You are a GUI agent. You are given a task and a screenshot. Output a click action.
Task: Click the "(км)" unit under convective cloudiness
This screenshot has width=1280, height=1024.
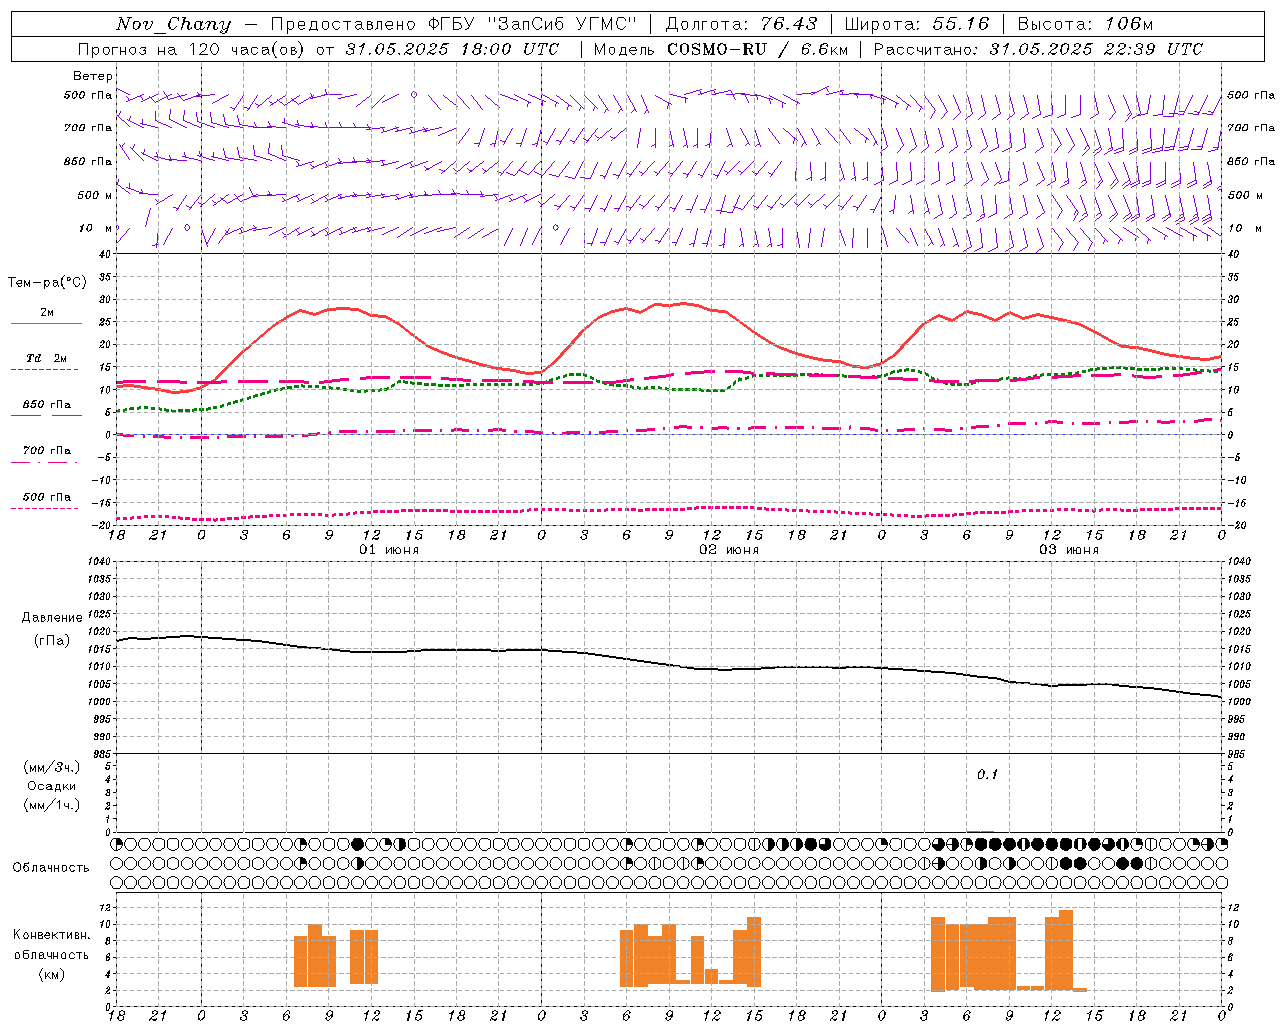(52, 974)
